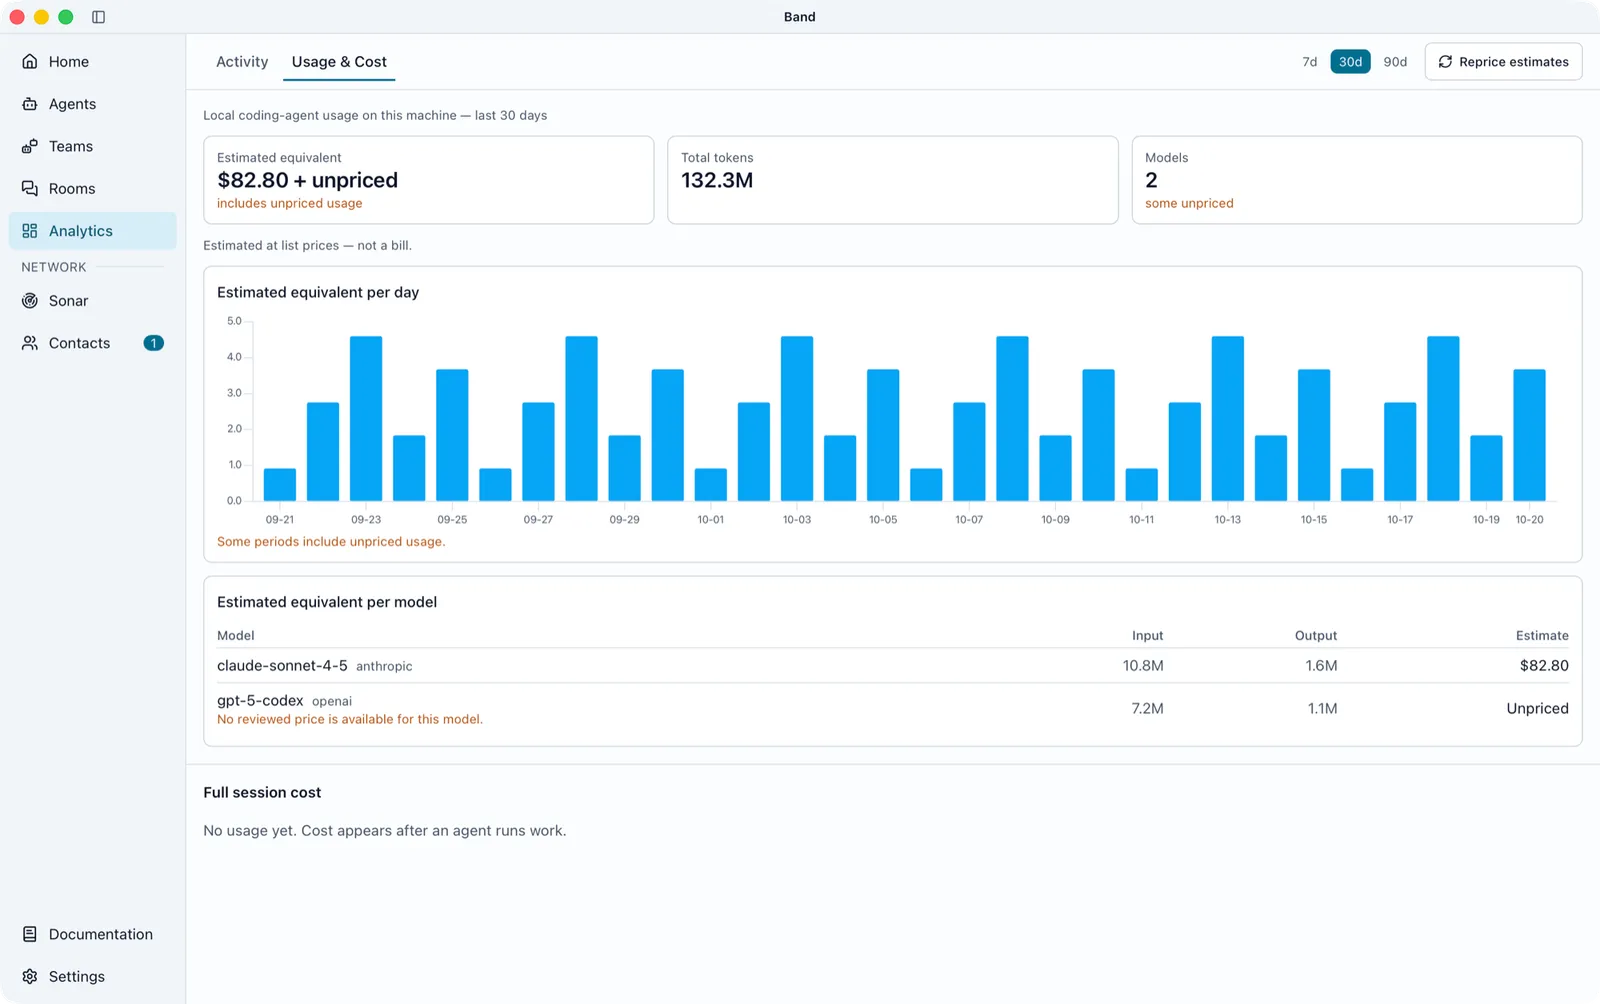
Task: Switch to the Activity tab
Action: click(x=242, y=62)
